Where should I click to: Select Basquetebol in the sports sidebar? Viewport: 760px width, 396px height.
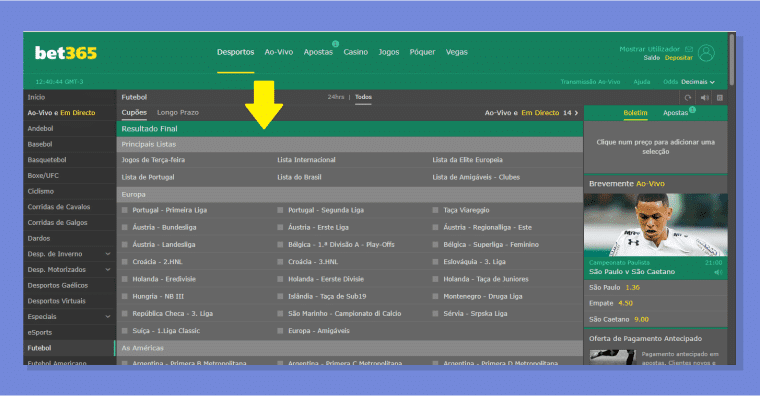[x=69, y=160]
